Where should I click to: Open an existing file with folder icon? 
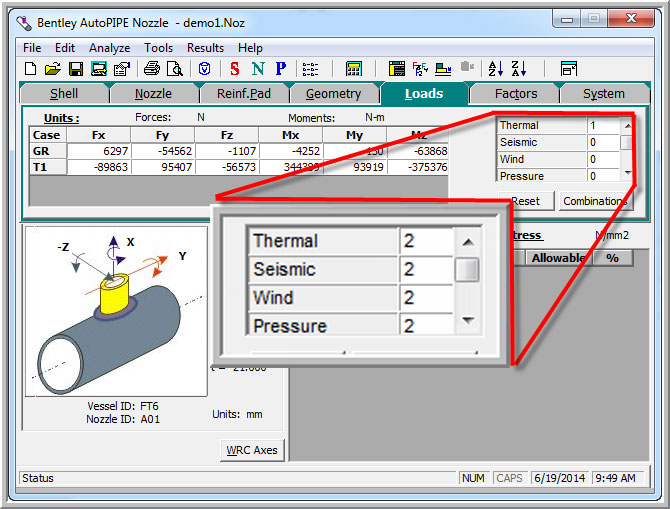click(x=53, y=68)
